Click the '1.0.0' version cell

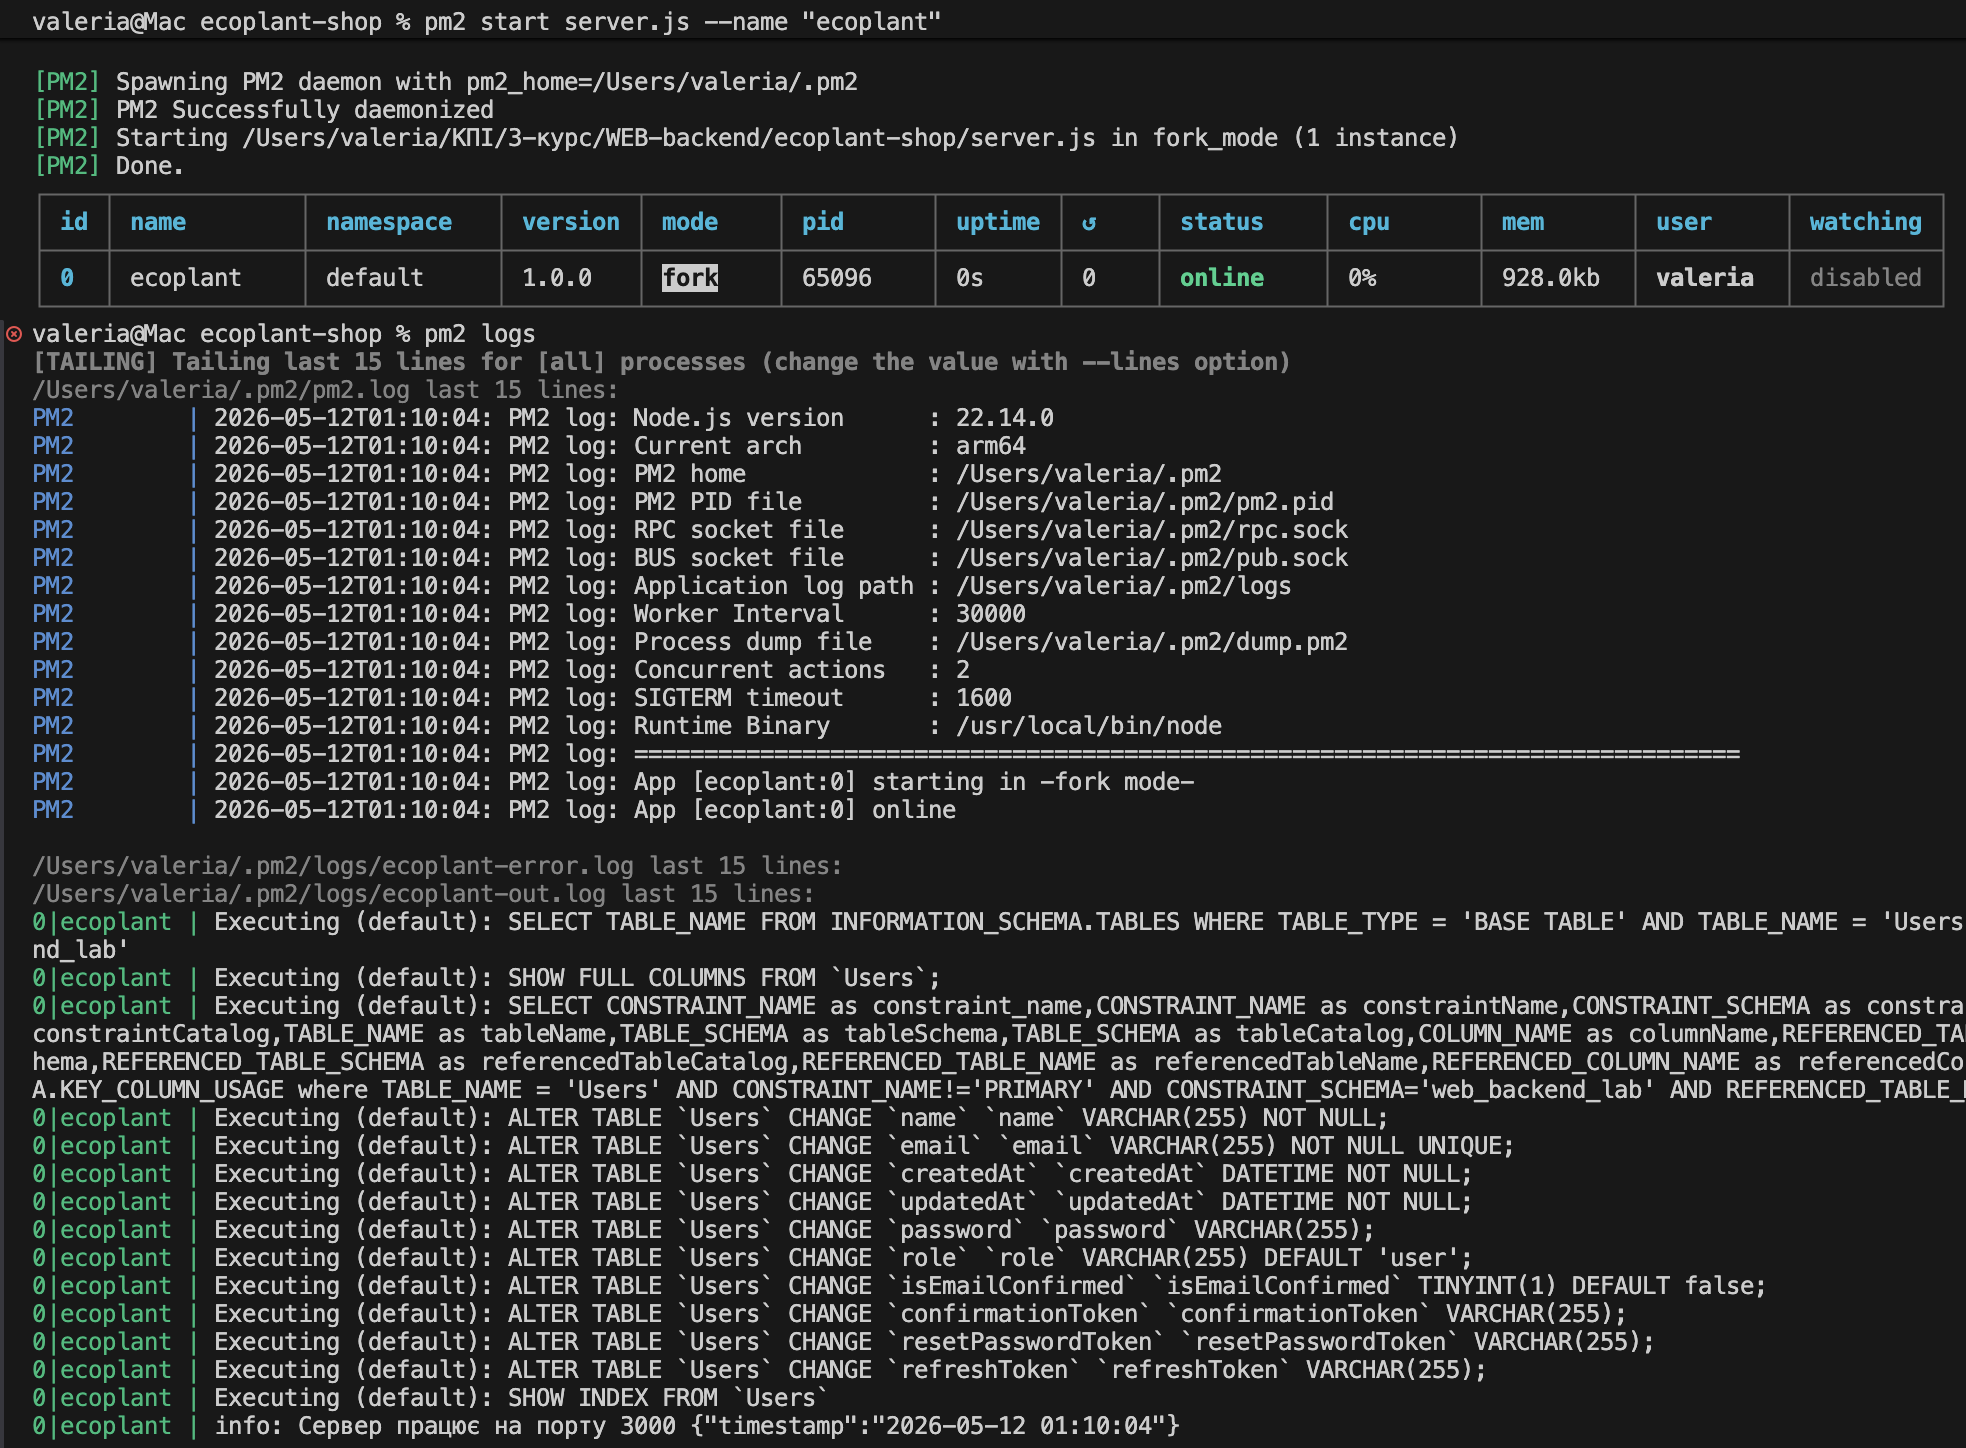point(557,278)
